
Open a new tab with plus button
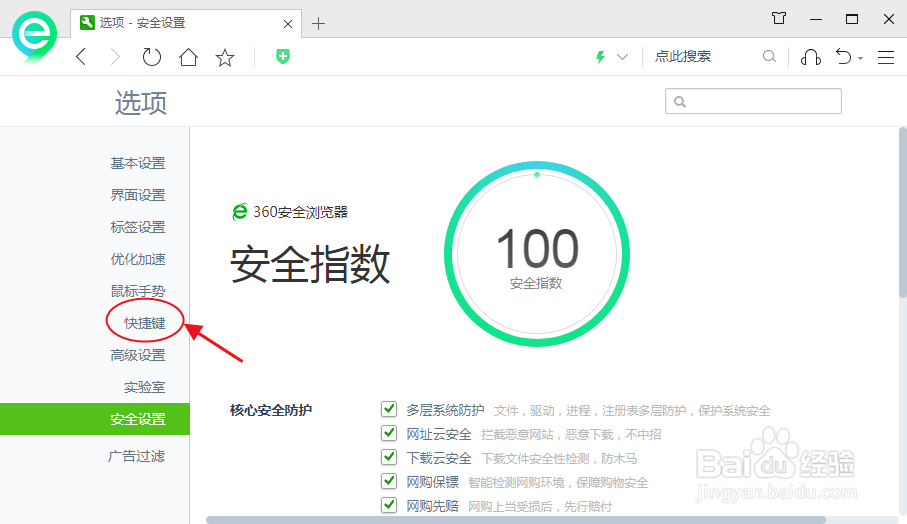pos(318,24)
